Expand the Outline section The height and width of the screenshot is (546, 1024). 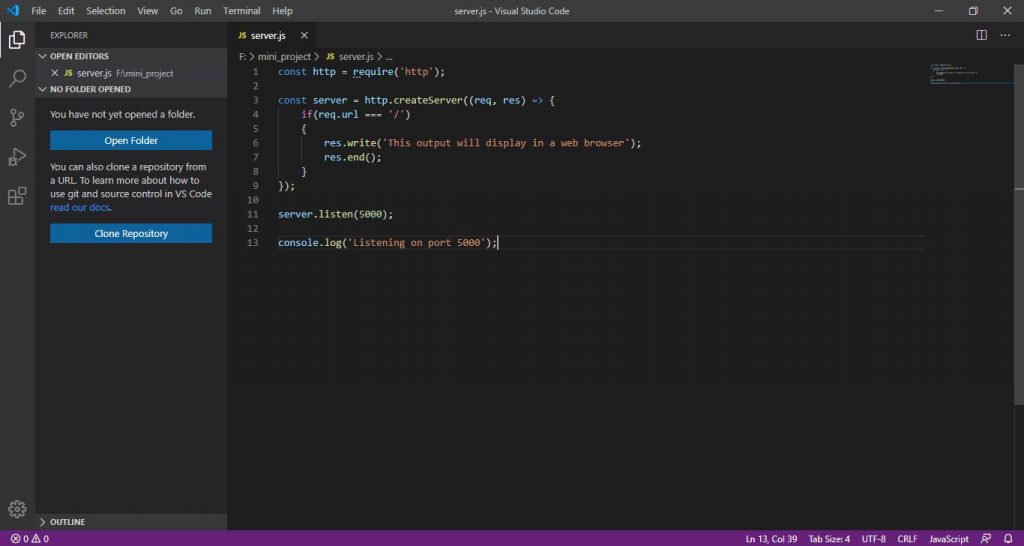click(131, 522)
